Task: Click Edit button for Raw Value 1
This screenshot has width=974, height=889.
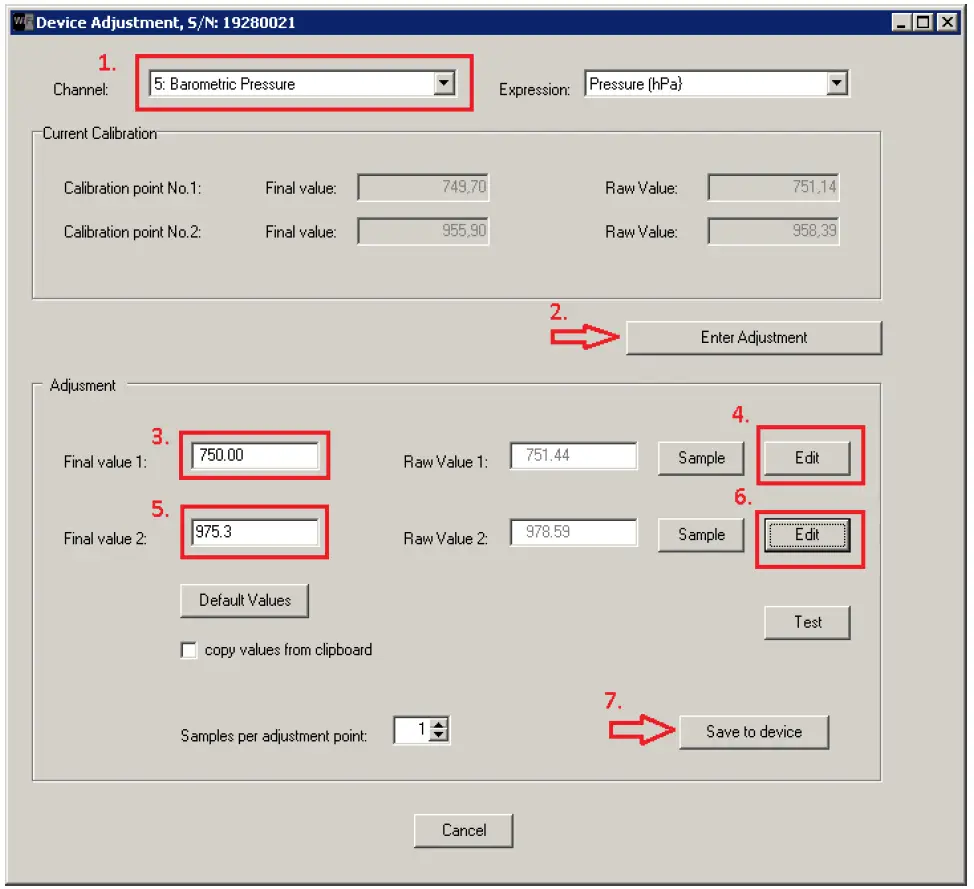Action: tap(807, 458)
